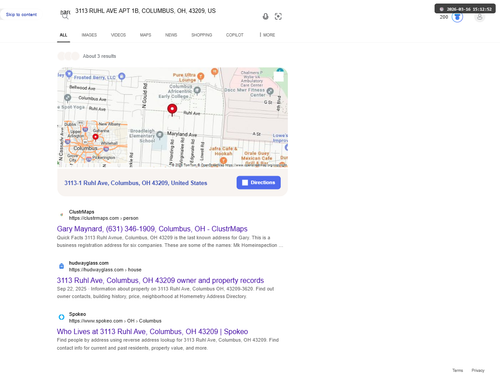Click Columbus Africentric Early College marker
The height and width of the screenshot is (379, 500).
[x=197, y=90]
